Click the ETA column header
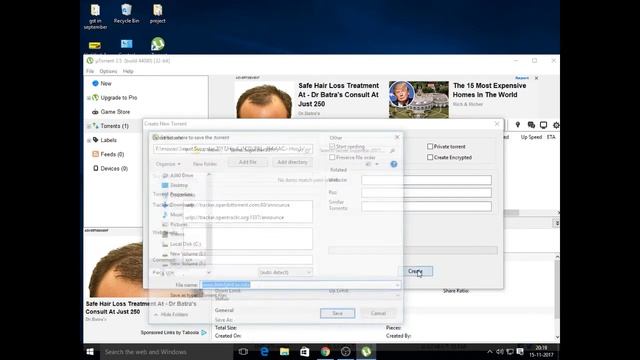The height and width of the screenshot is (360, 640). pyautogui.click(x=551, y=137)
